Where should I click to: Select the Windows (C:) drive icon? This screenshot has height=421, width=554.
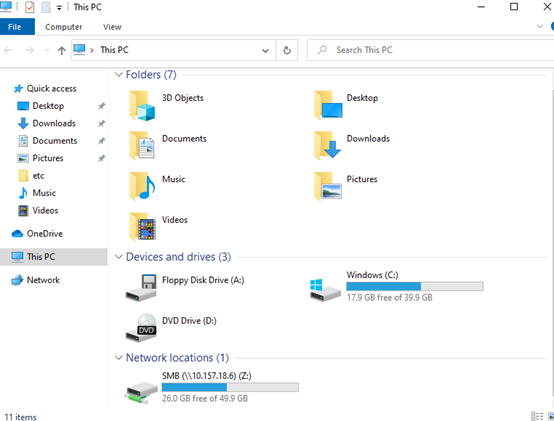[x=325, y=290]
